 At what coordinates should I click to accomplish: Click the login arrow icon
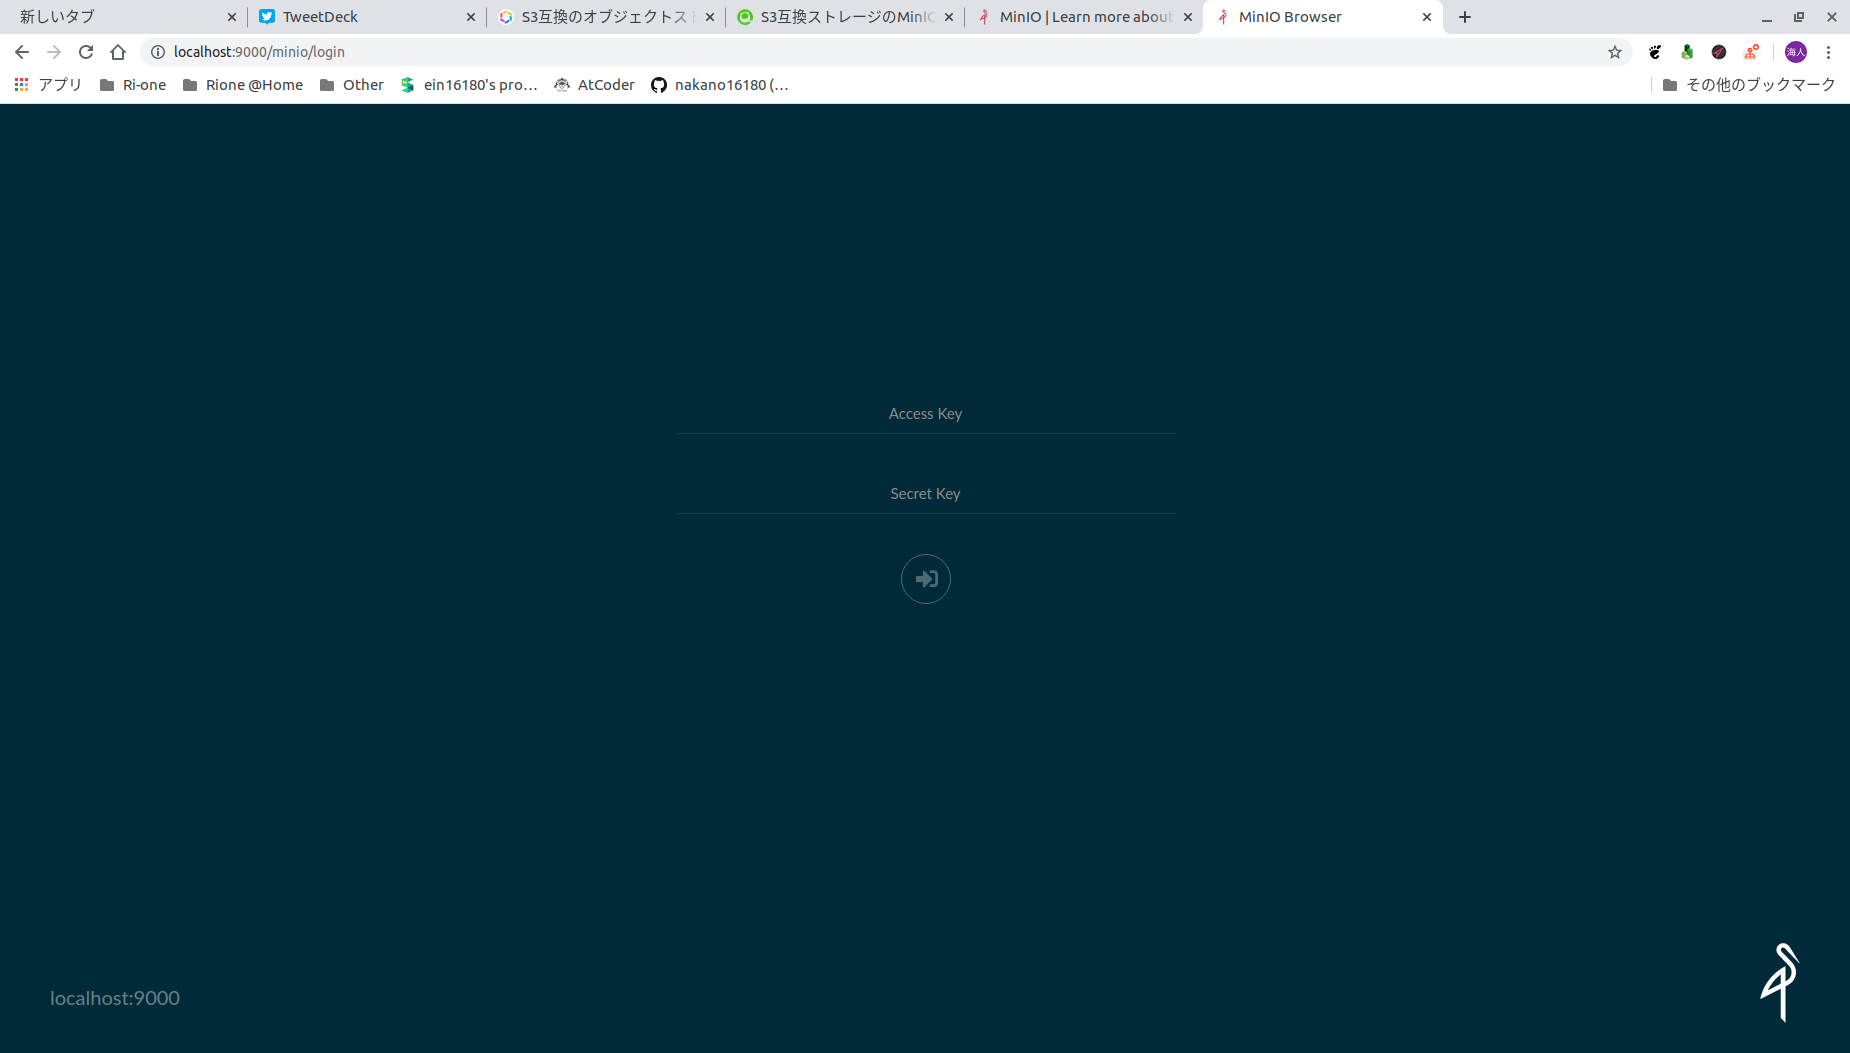(925, 578)
